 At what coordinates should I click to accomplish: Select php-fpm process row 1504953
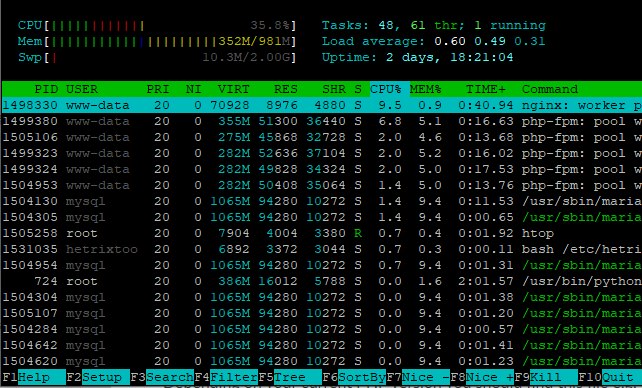pos(322,185)
